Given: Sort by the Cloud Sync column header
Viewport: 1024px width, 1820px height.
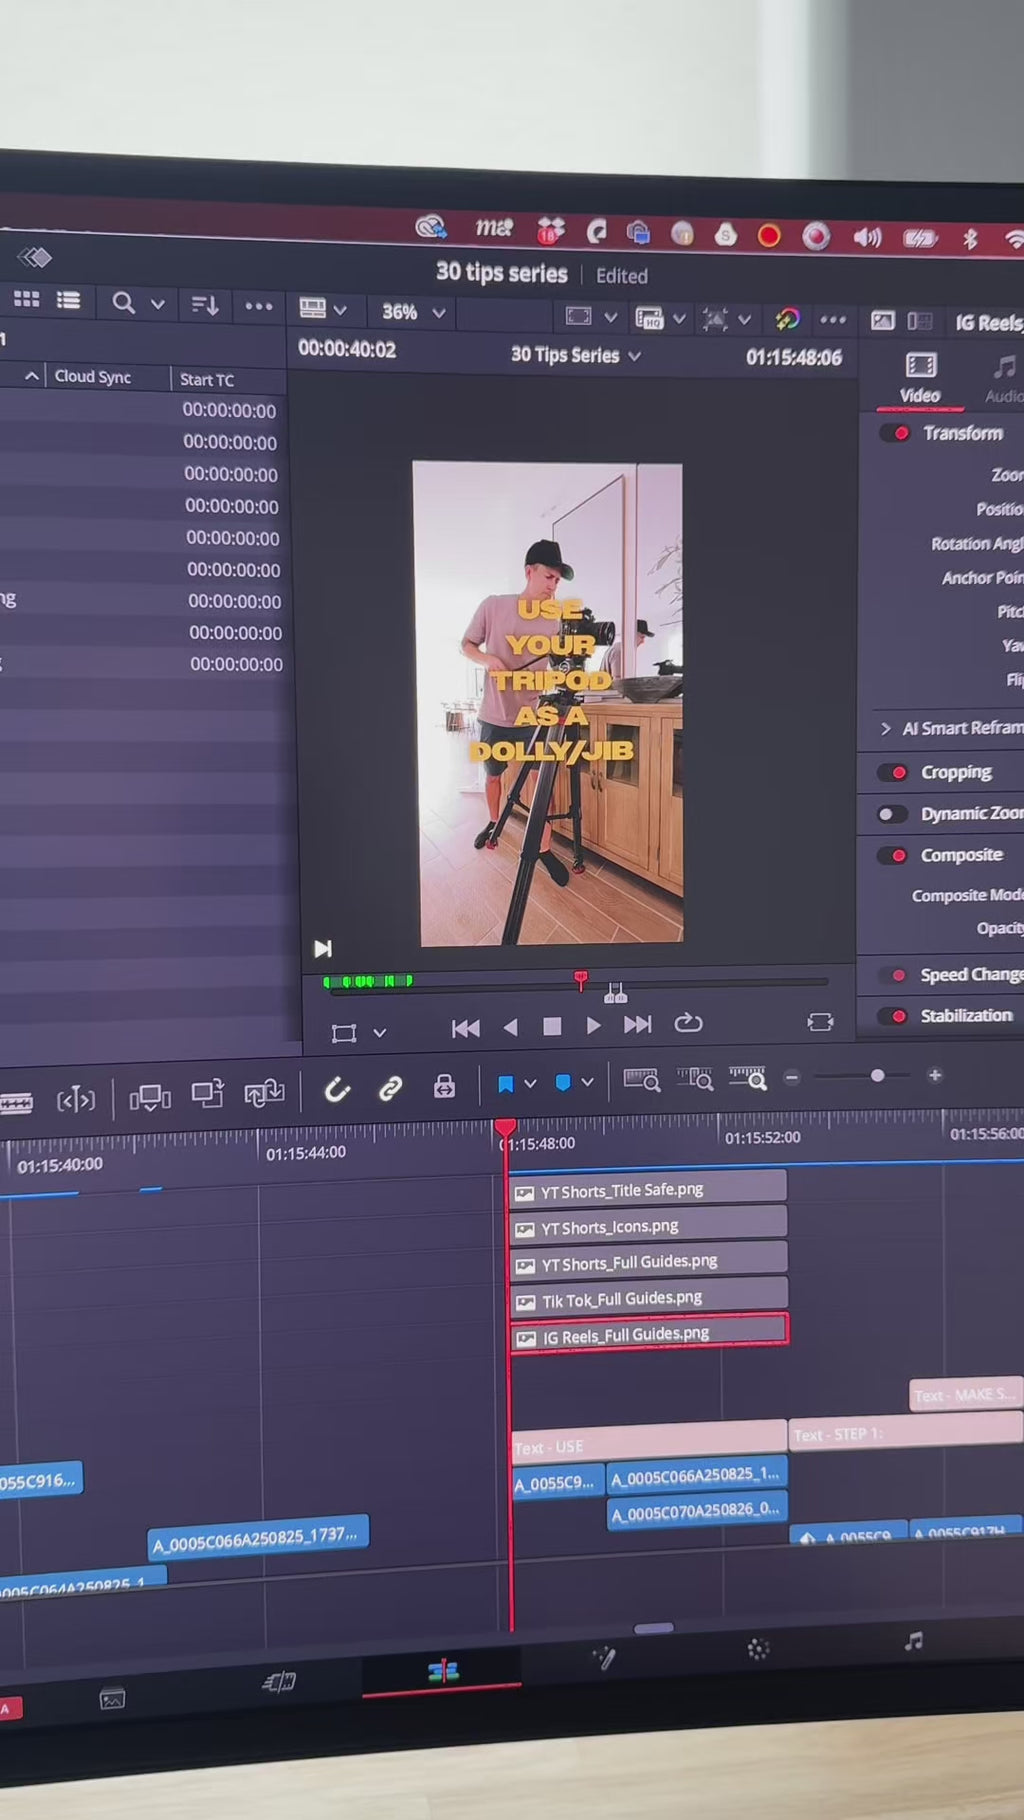Looking at the screenshot, I should pos(92,377).
